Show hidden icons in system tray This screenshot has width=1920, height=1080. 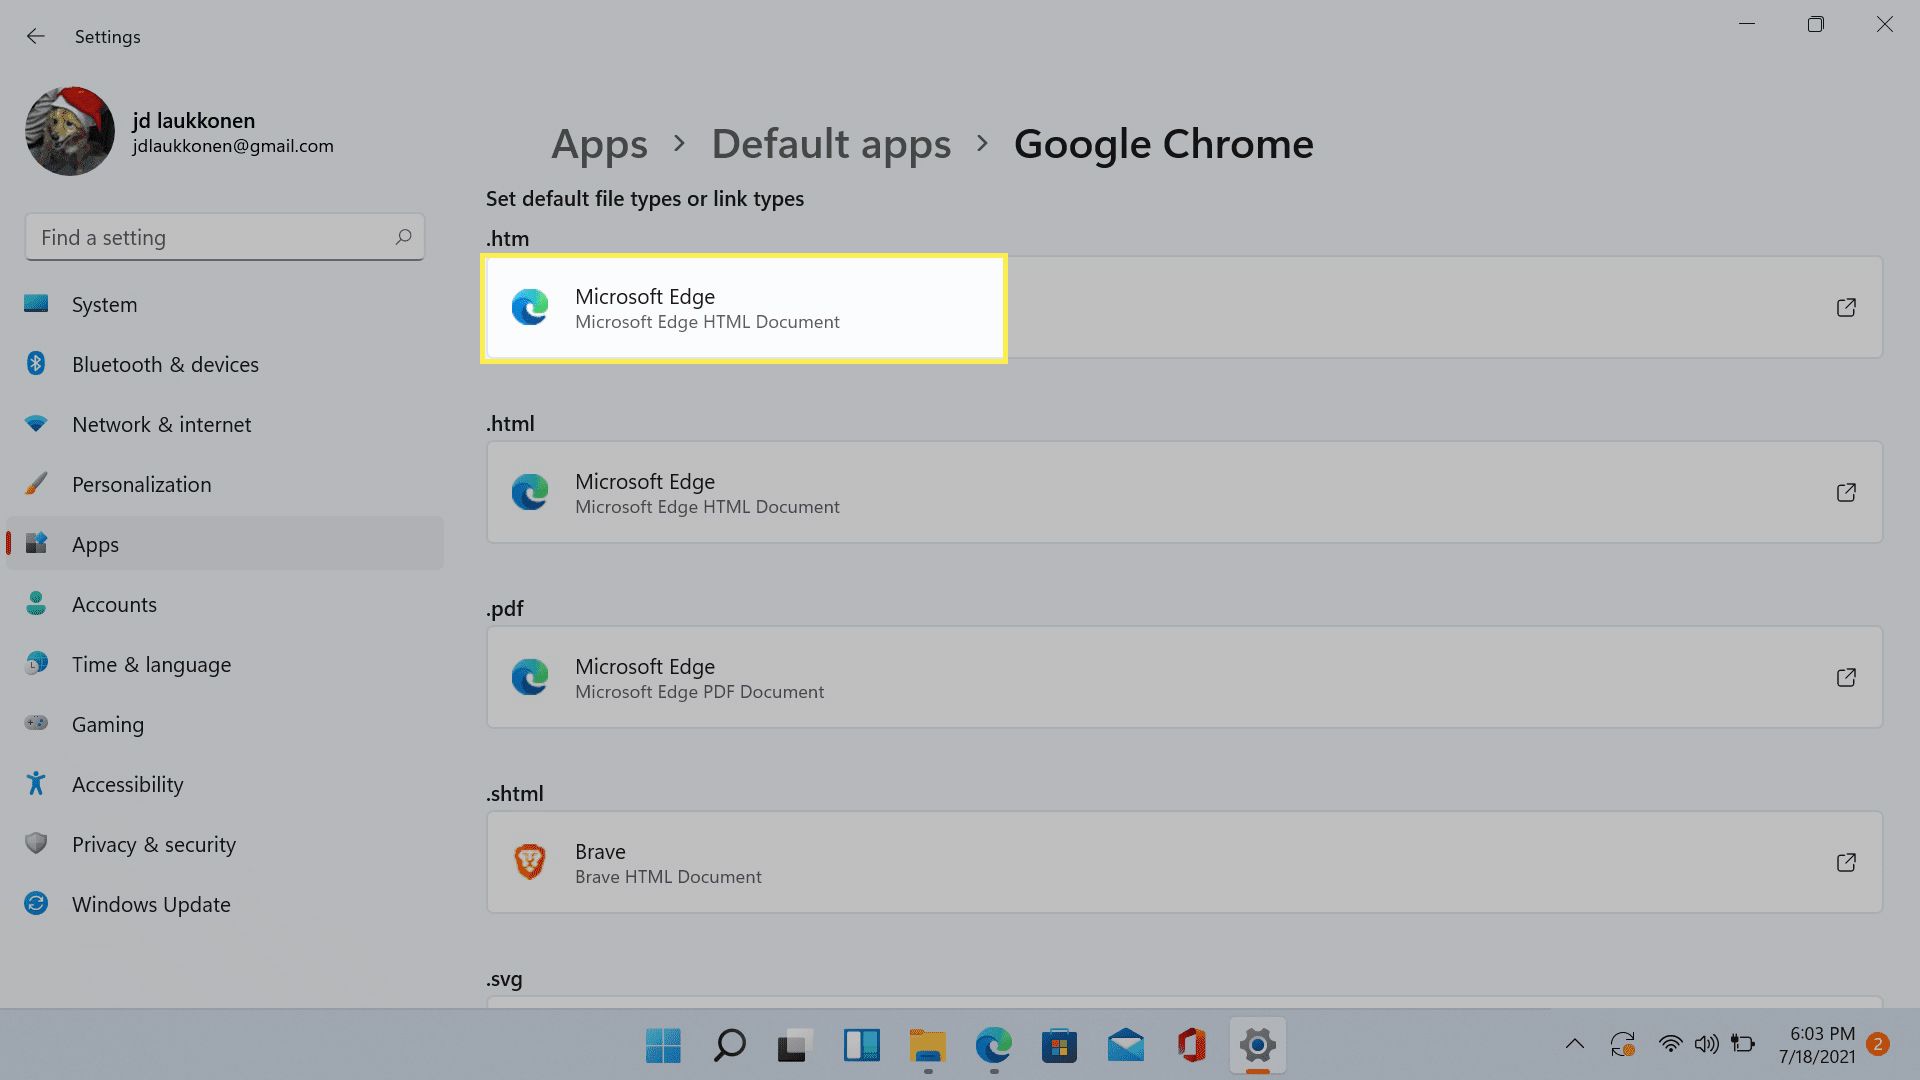coord(1574,1045)
